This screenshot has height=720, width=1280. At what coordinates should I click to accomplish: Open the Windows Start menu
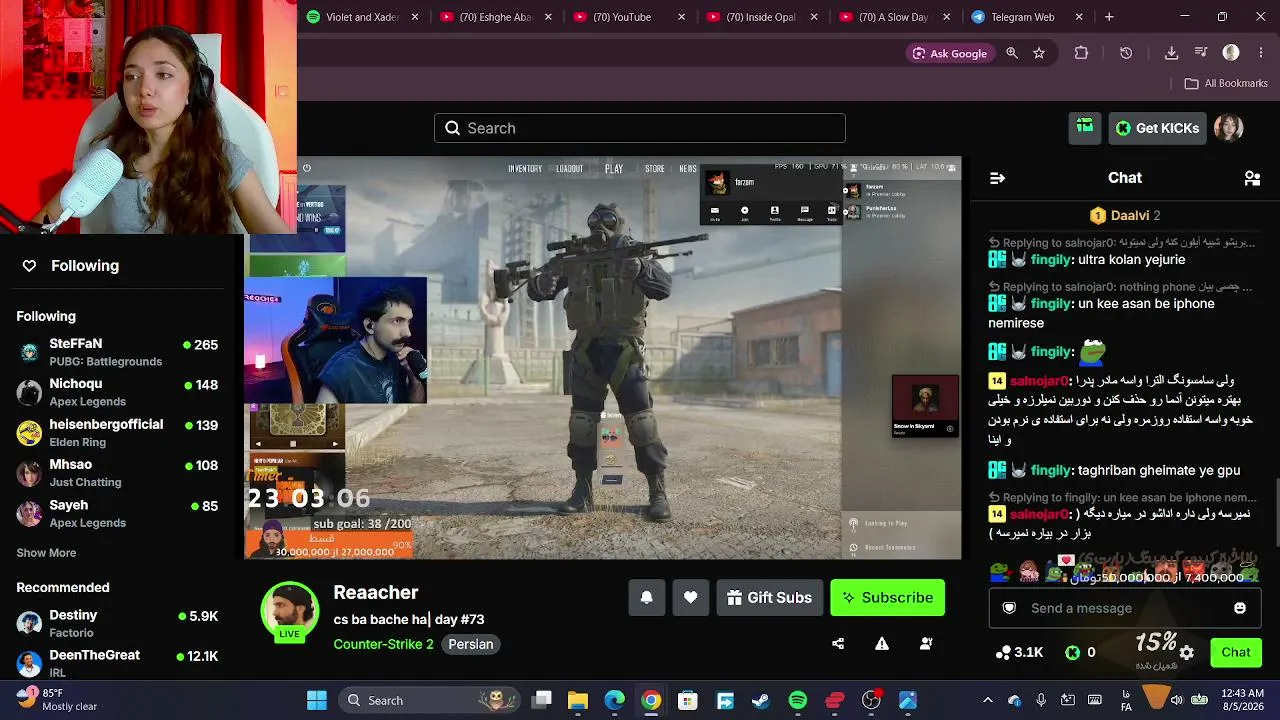317,700
